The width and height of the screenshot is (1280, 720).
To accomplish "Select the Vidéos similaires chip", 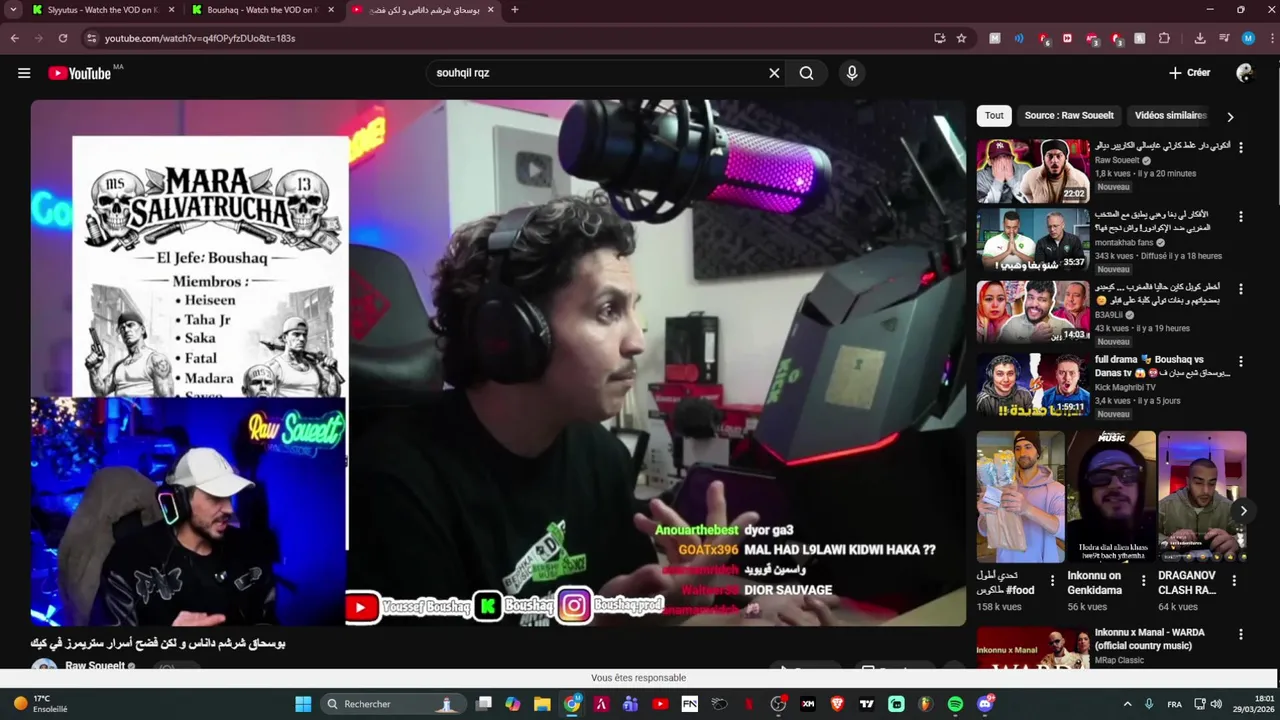I will pyautogui.click(x=1171, y=116).
